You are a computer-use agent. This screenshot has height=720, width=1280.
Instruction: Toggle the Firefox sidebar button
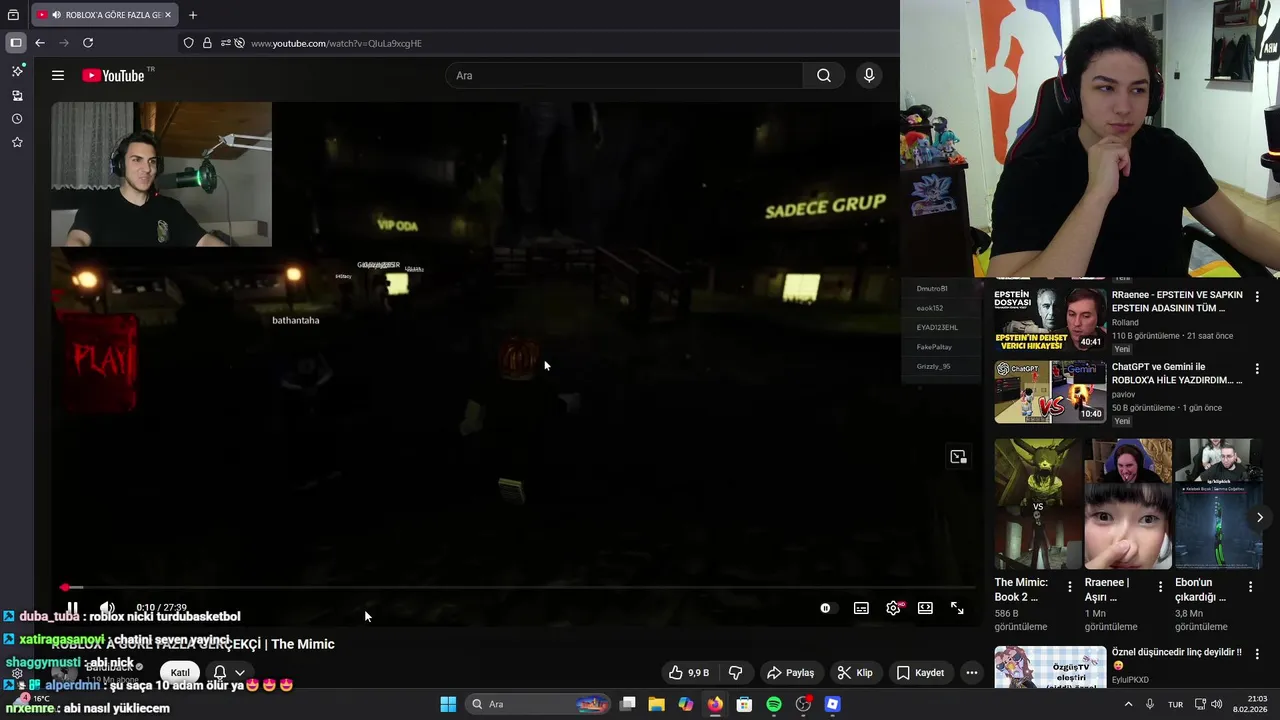16,43
